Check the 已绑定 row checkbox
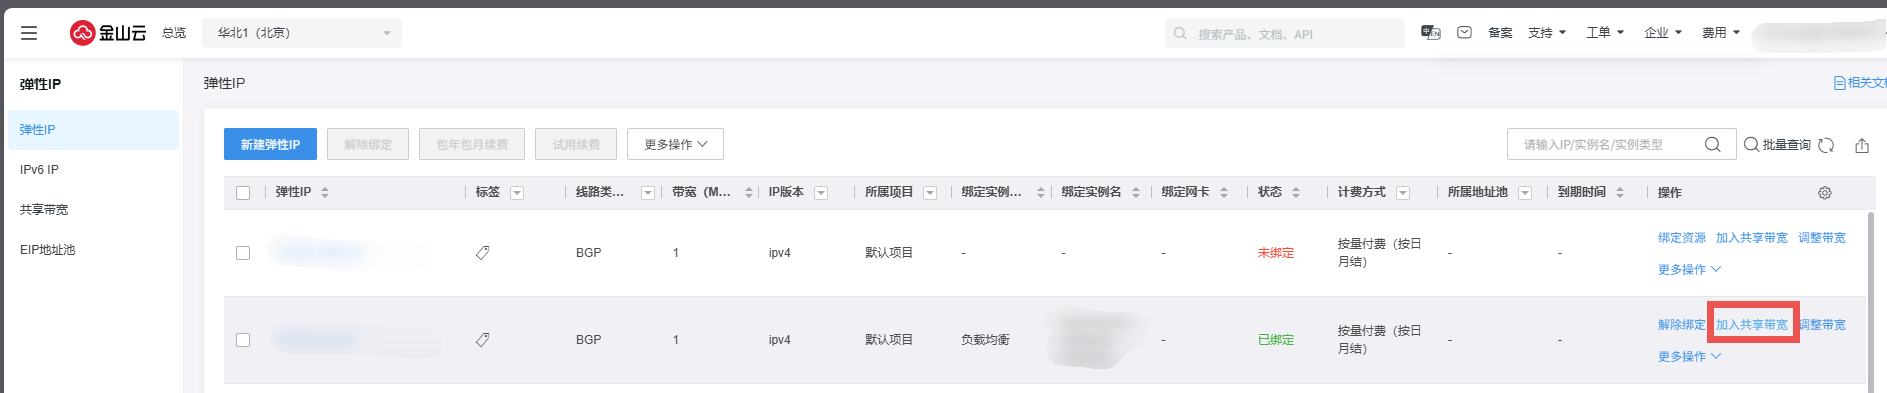This screenshot has width=1887, height=393. point(243,340)
